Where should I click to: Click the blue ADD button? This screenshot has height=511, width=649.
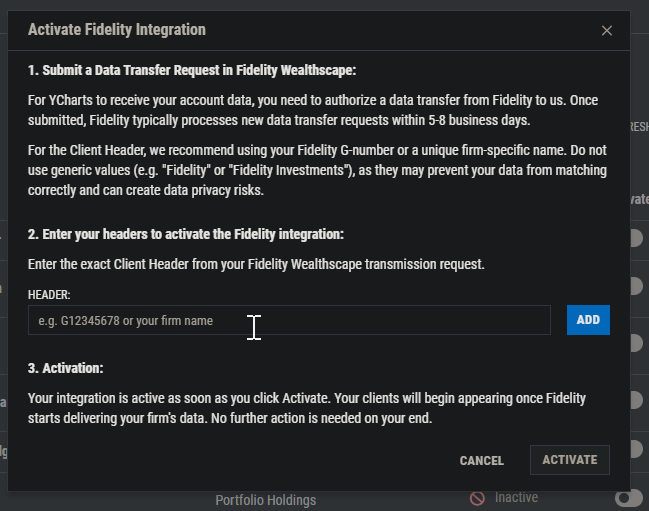coord(588,320)
